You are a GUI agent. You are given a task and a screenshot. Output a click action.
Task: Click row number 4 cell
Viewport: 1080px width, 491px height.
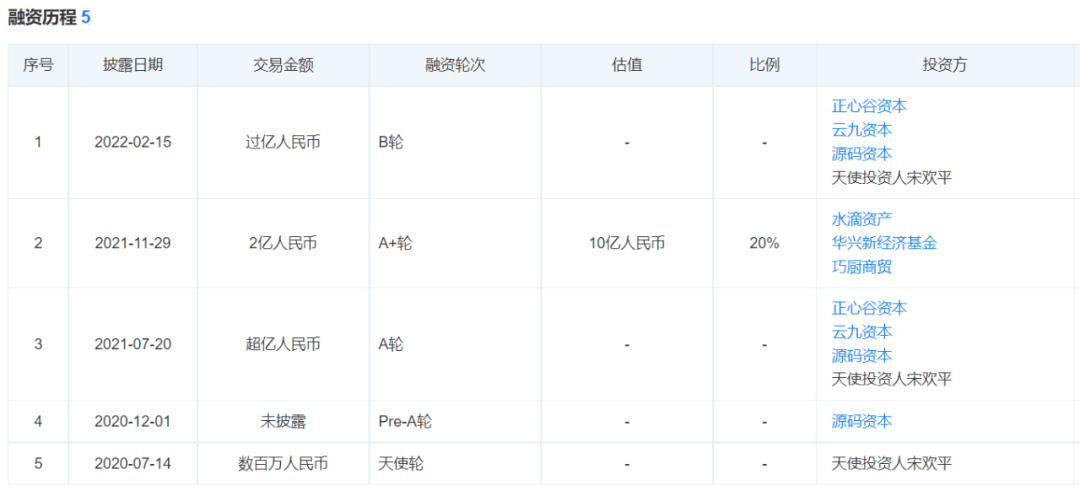tap(38, 421)
